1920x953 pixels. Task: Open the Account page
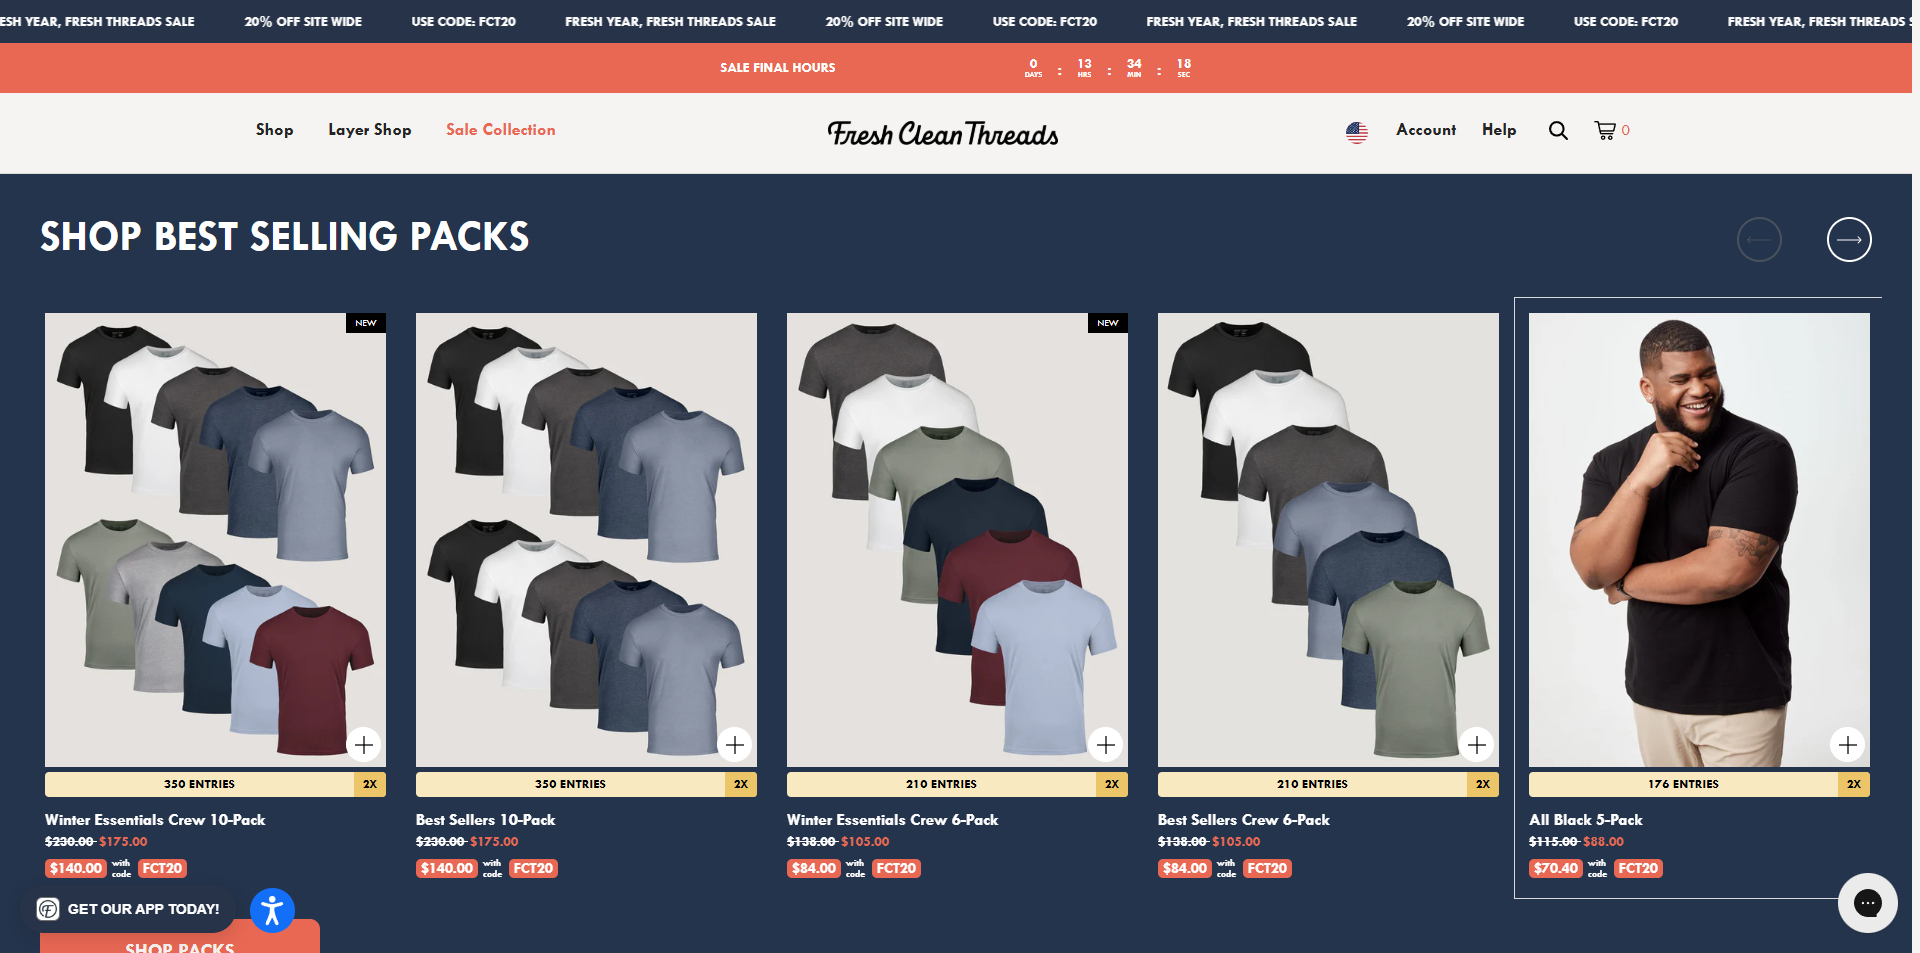pyautogui.click(x=1425, y=130)
